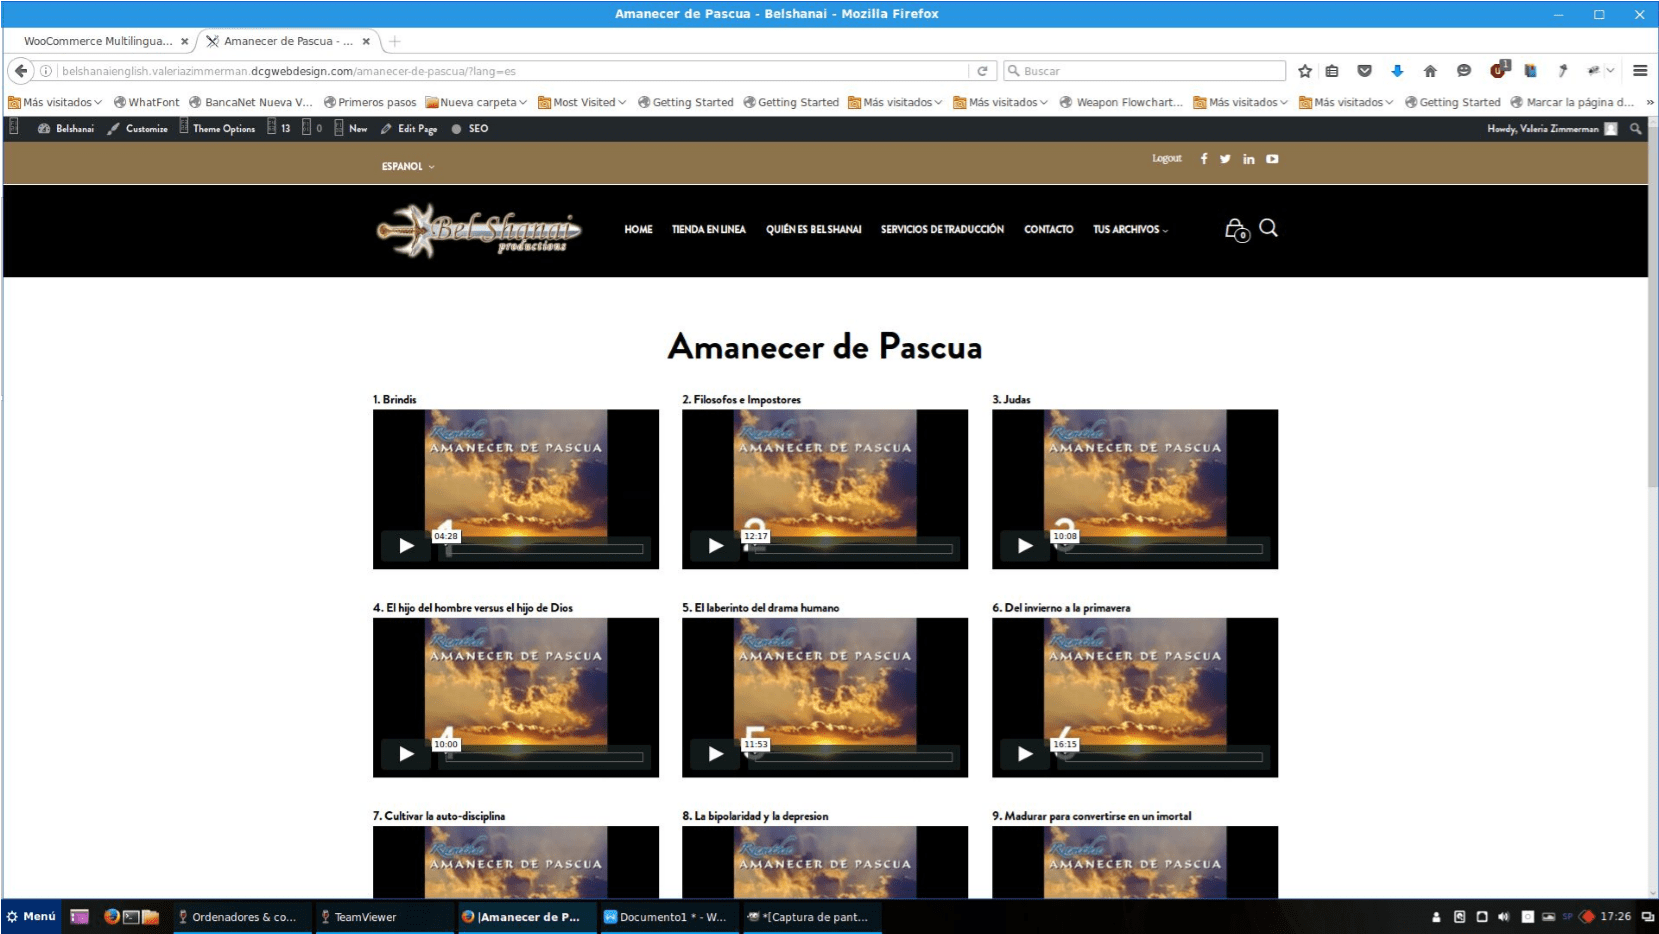Play video 5. El laberinto del drama humano
Screen dimensions: 1659x934
tap(716, 754)
